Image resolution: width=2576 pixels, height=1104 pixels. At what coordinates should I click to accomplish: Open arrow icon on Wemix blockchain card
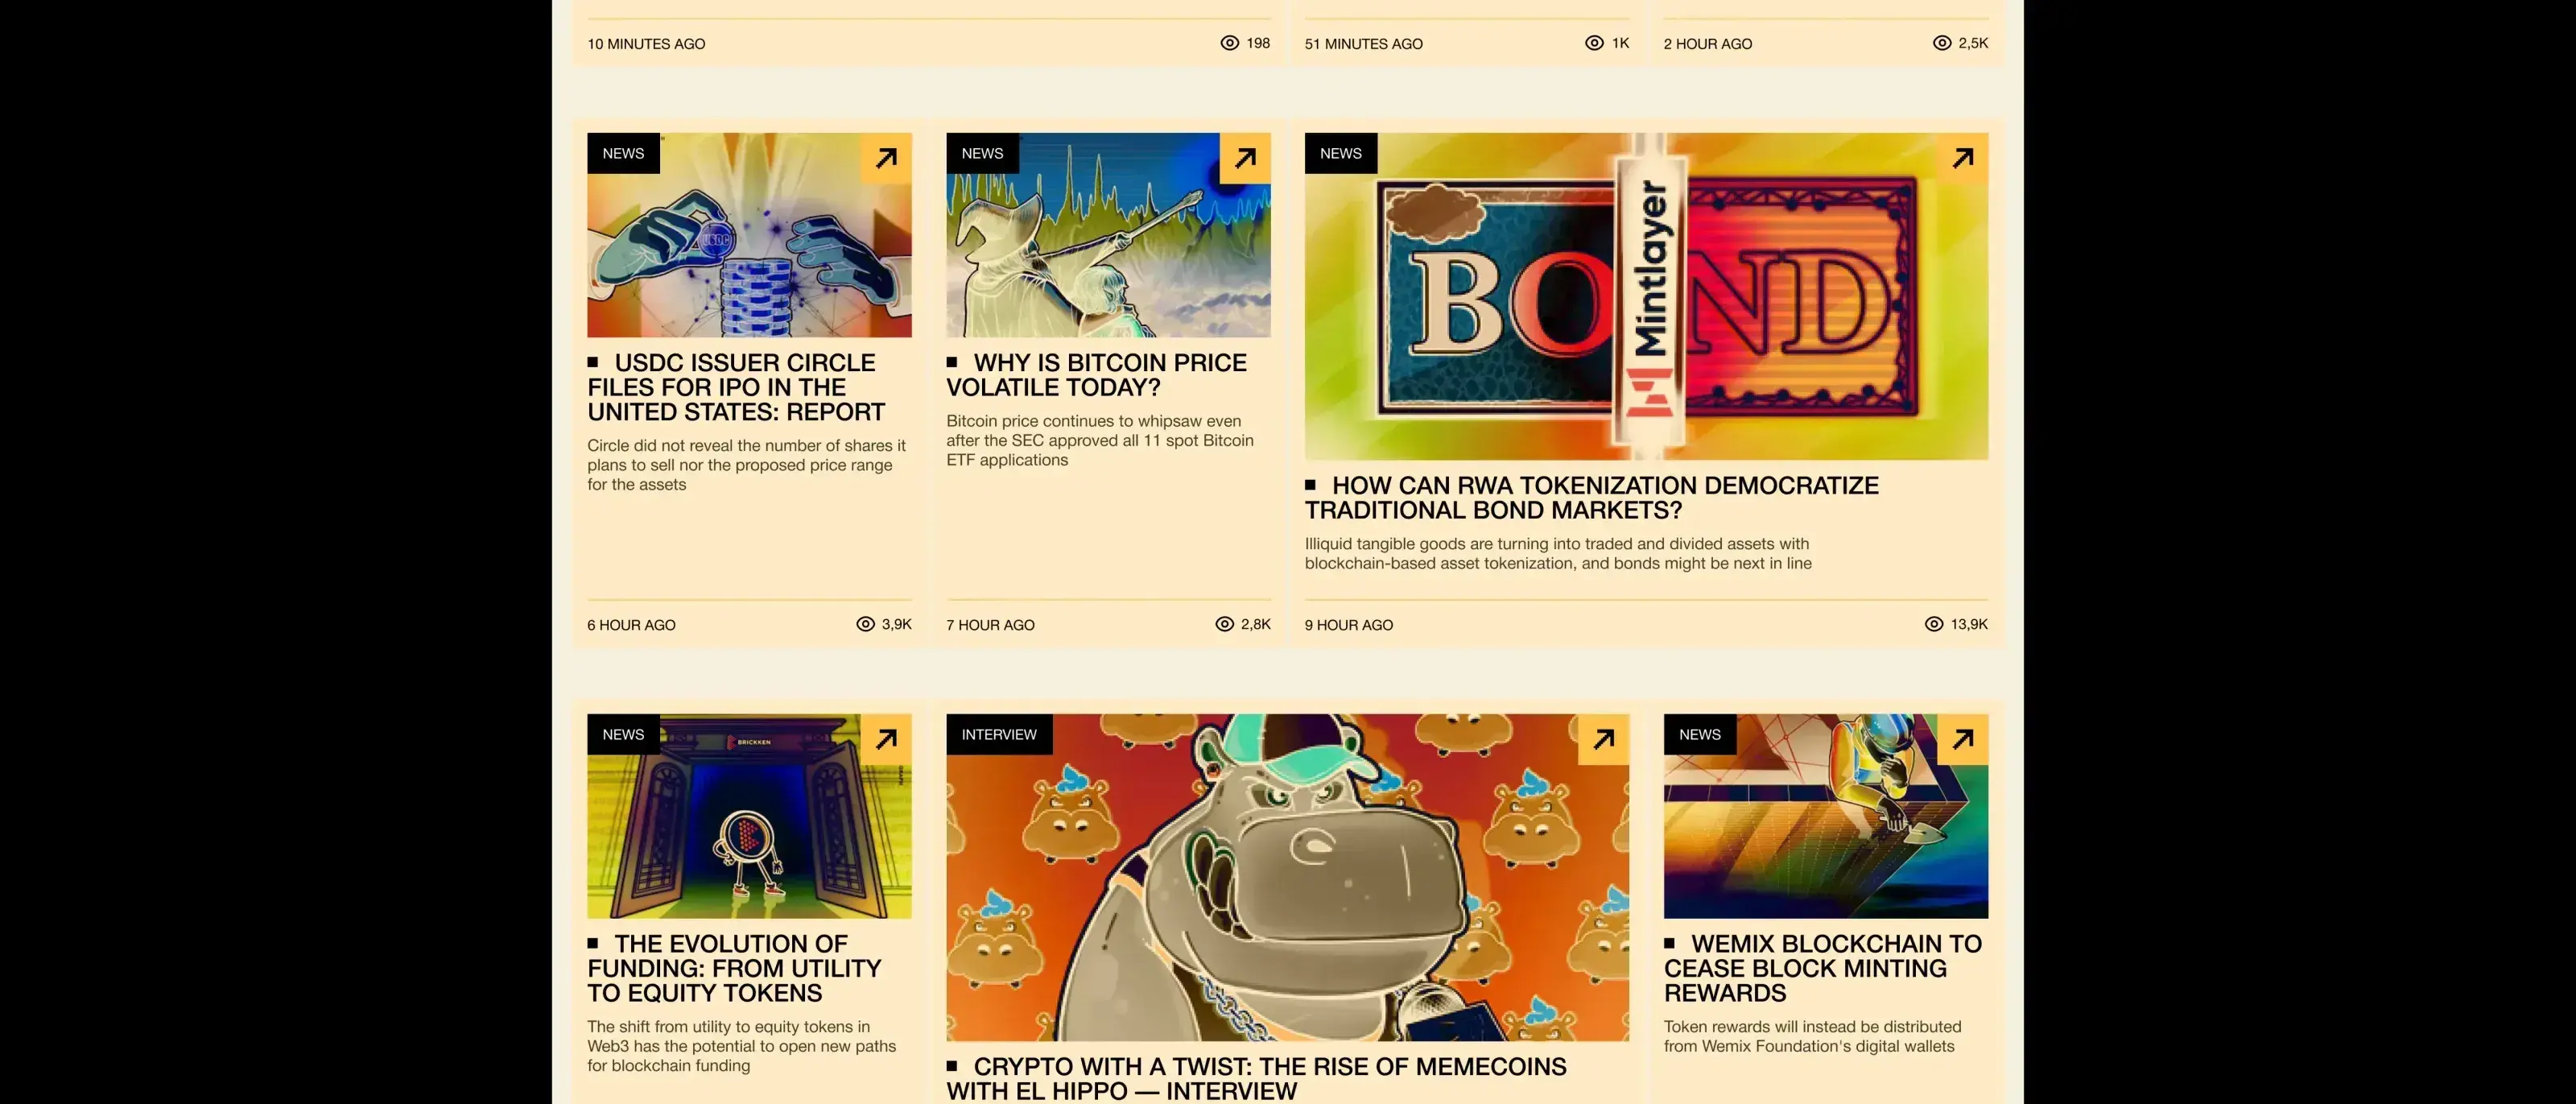(x=1963, y=739)
